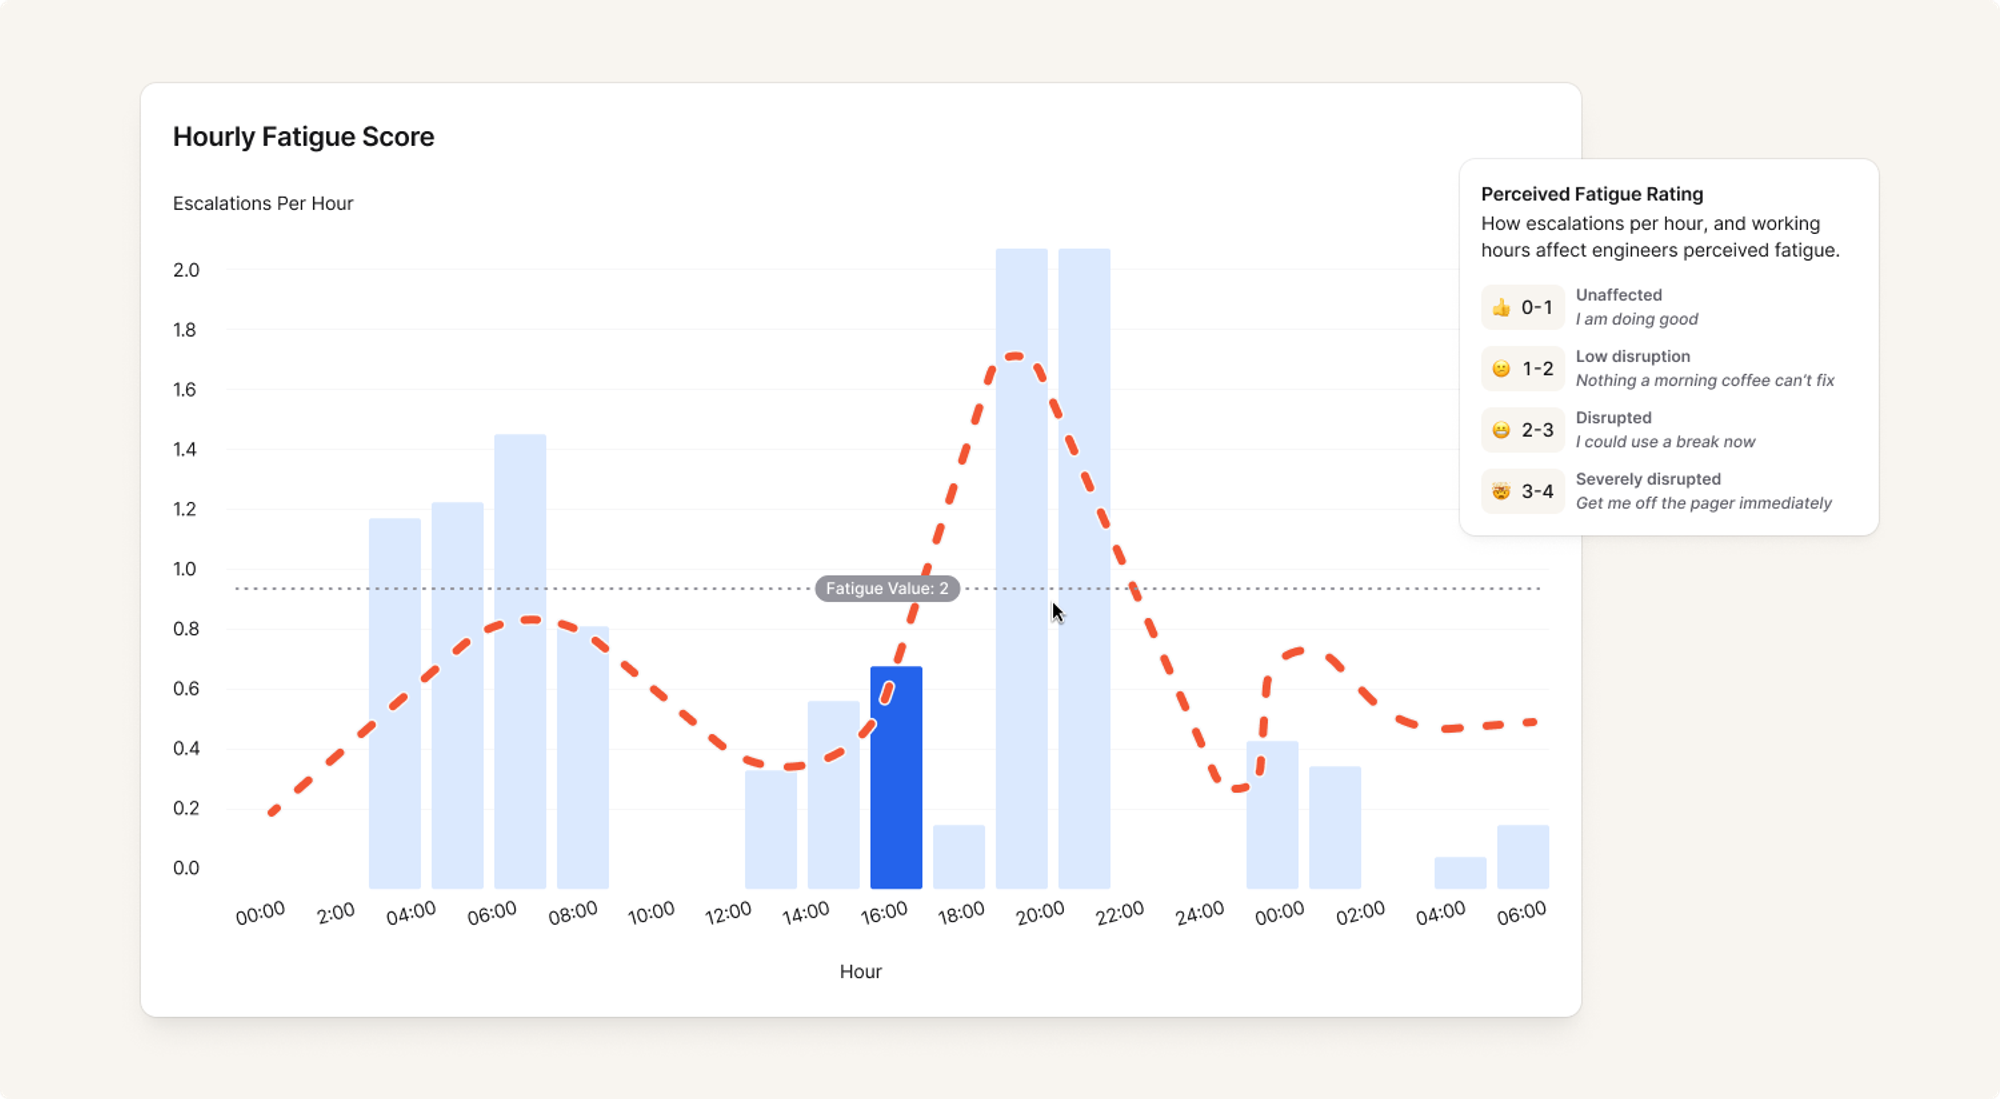Click the Severely disrupted rating label

pyautogui.click(x=1647, y=479)
